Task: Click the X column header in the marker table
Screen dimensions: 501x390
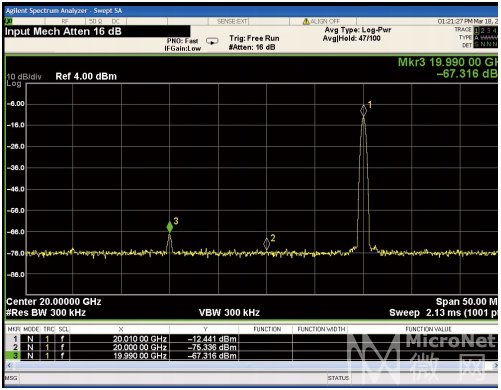Action: [x=121, y=329]
